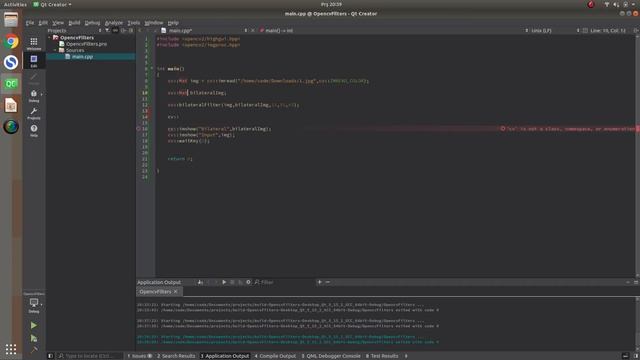Viewport: 640px width, 360px height.
Task: Open Debug mode in the sidebar
Action: (x=34, y=96)
